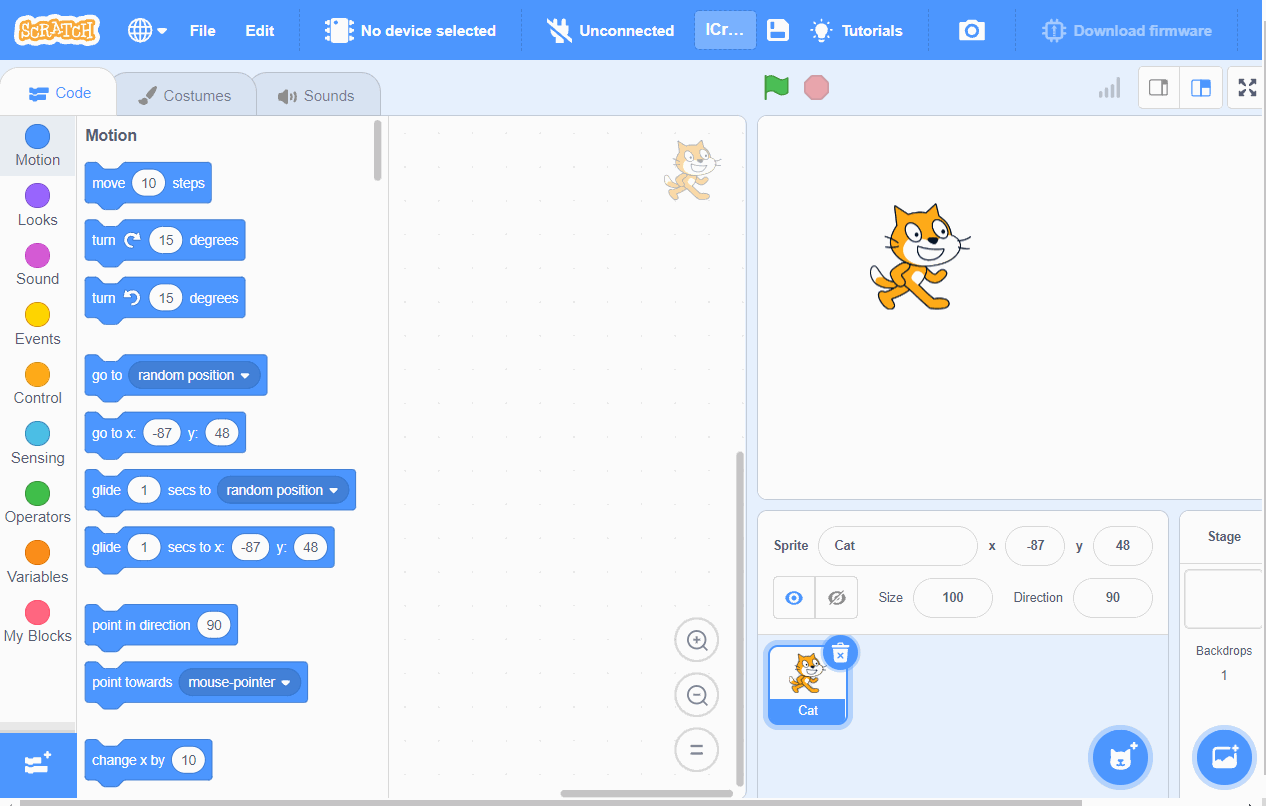Select the Control block category
The width and height of the screenshot is (1266, 806).
point(37,384)
